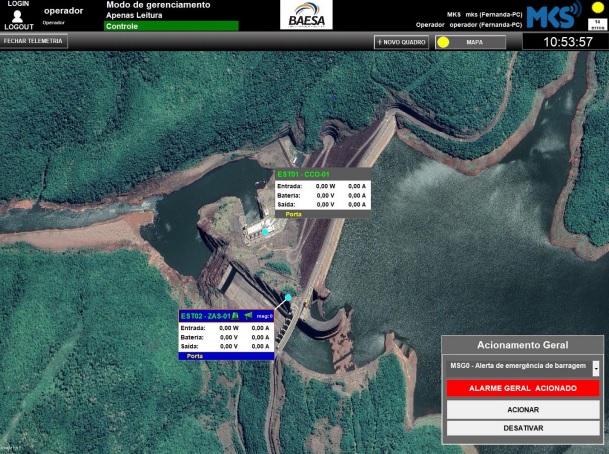Toggle the yellow MAPA indicator
Image resolution: width=609 pixels, height=454 pixels.
pos(442,42)
